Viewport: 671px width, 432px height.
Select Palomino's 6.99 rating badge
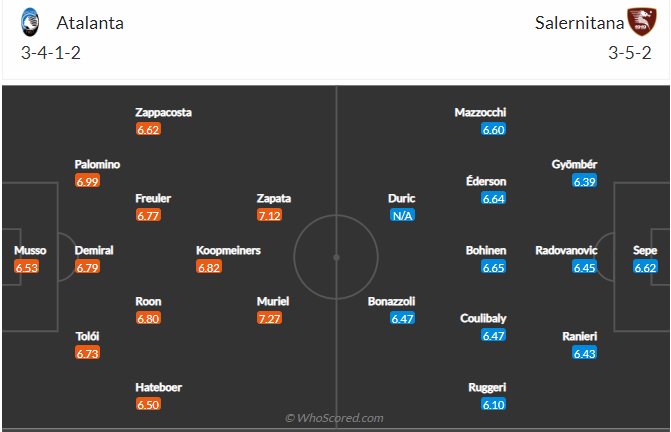[x=88, y=181]
